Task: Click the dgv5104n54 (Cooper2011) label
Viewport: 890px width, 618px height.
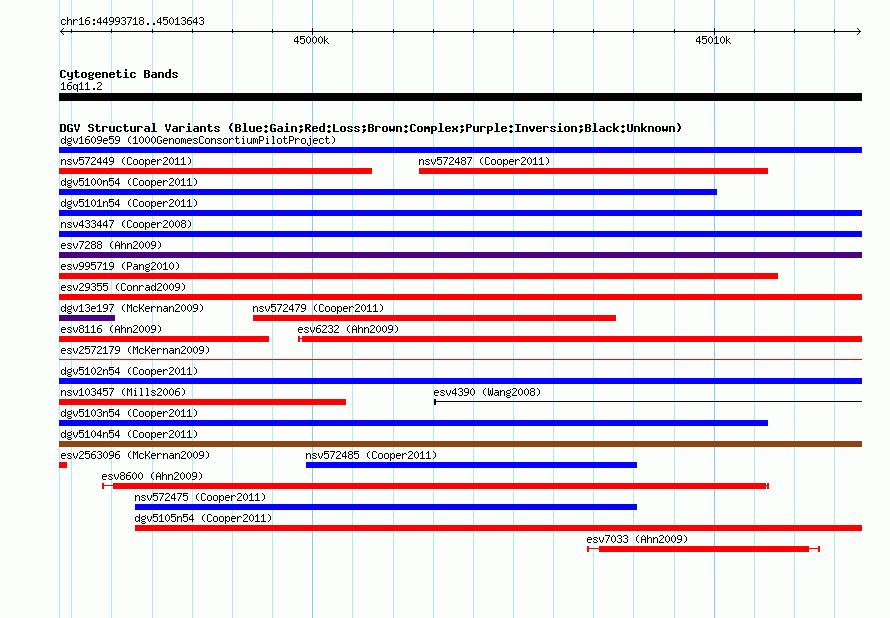Action: pos(129,434)
